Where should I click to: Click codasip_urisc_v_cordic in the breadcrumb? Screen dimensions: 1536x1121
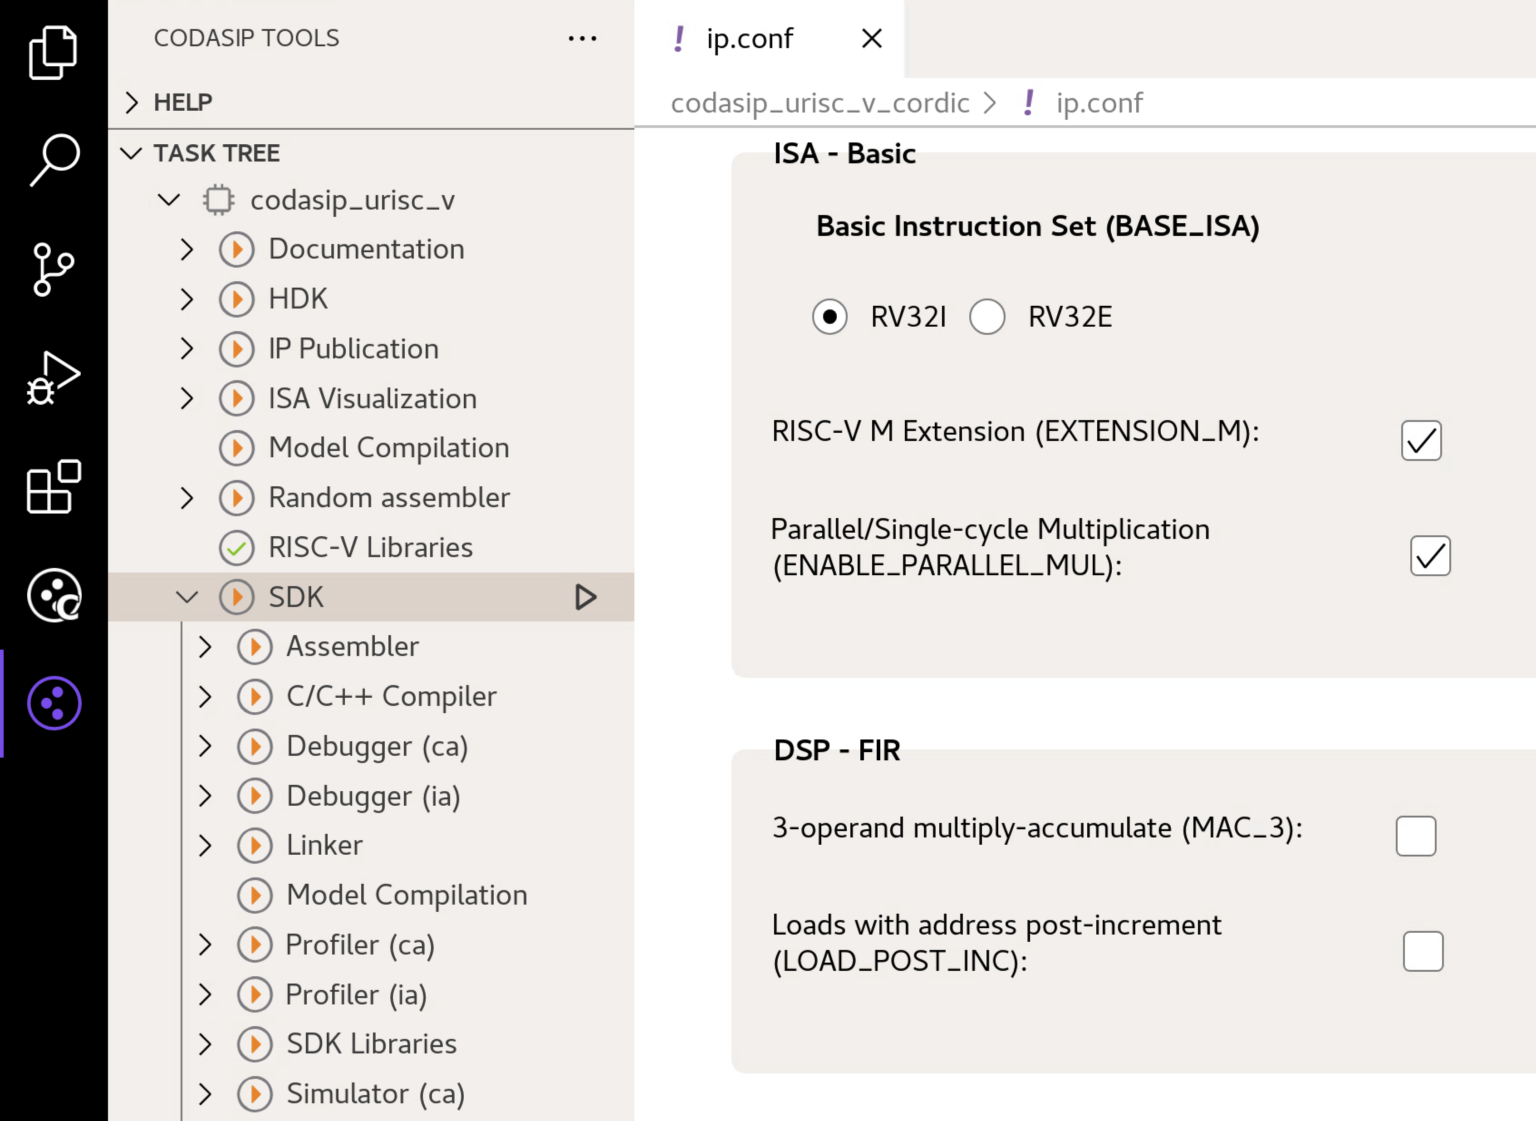(x=819, y=102)
